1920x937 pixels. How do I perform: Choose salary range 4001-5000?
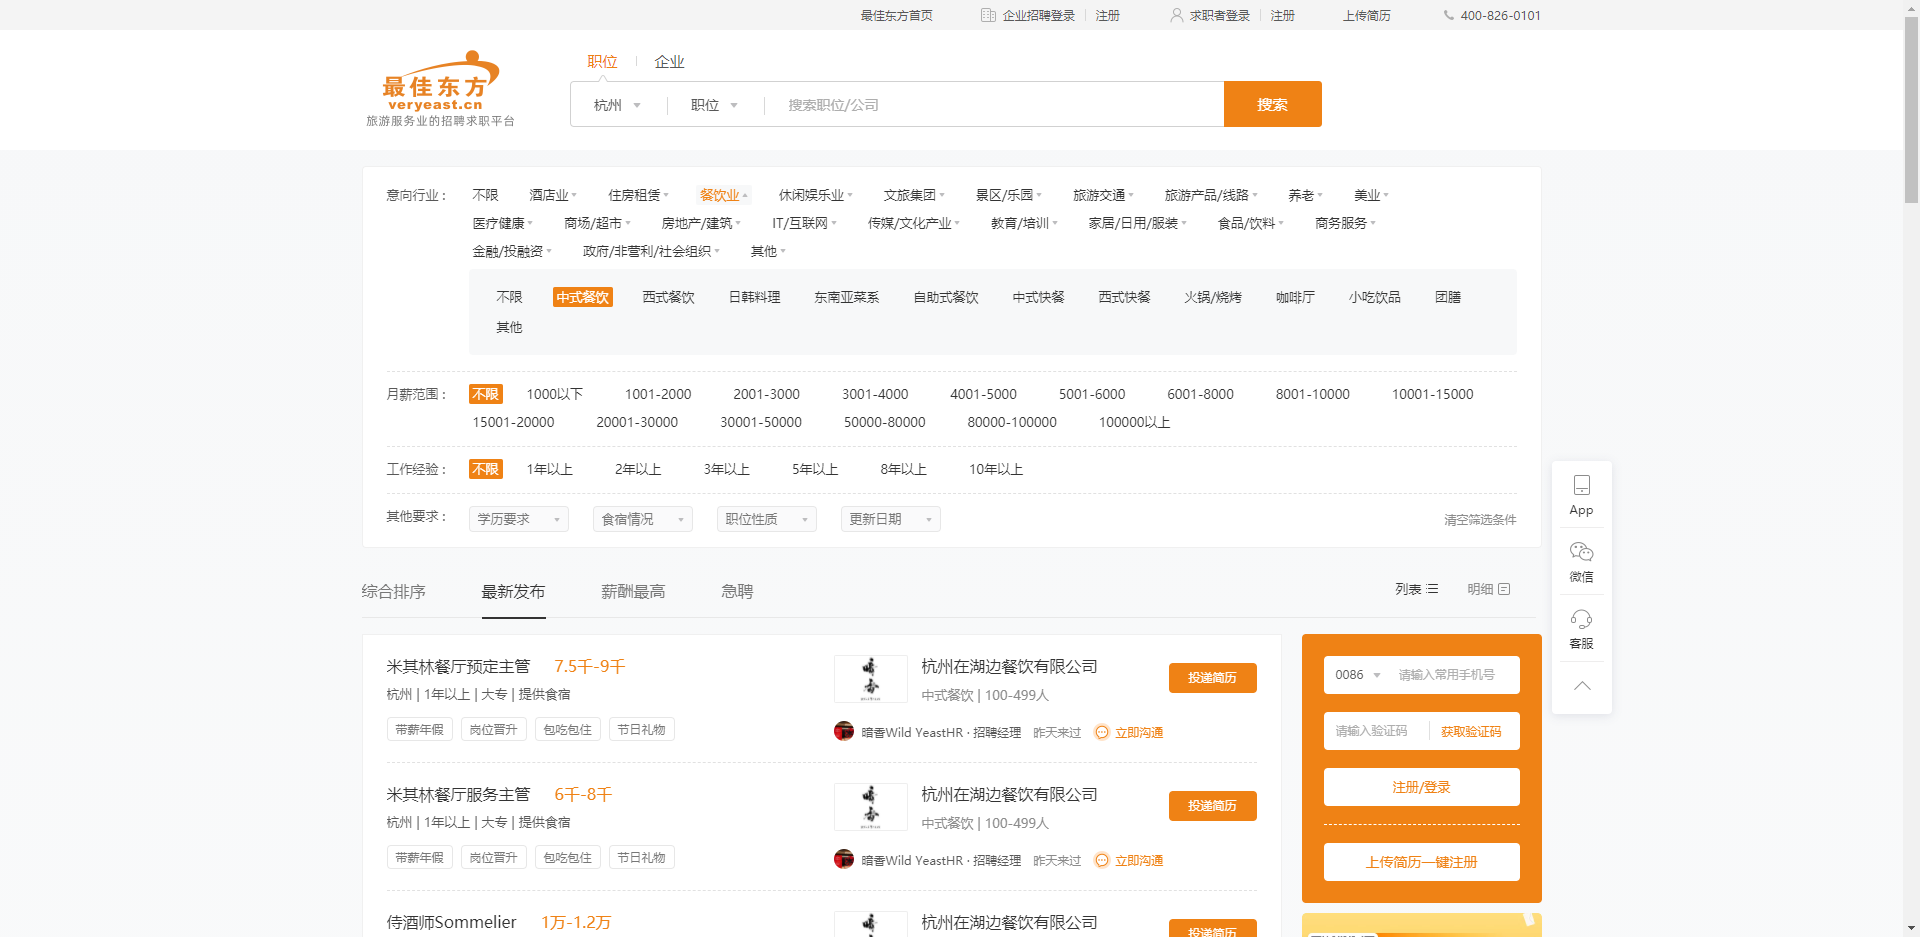tap(983, 394)
